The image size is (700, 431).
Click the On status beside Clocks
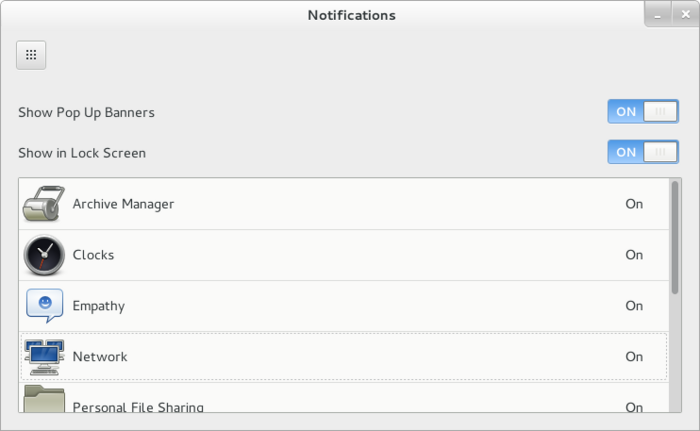point(634,255)
